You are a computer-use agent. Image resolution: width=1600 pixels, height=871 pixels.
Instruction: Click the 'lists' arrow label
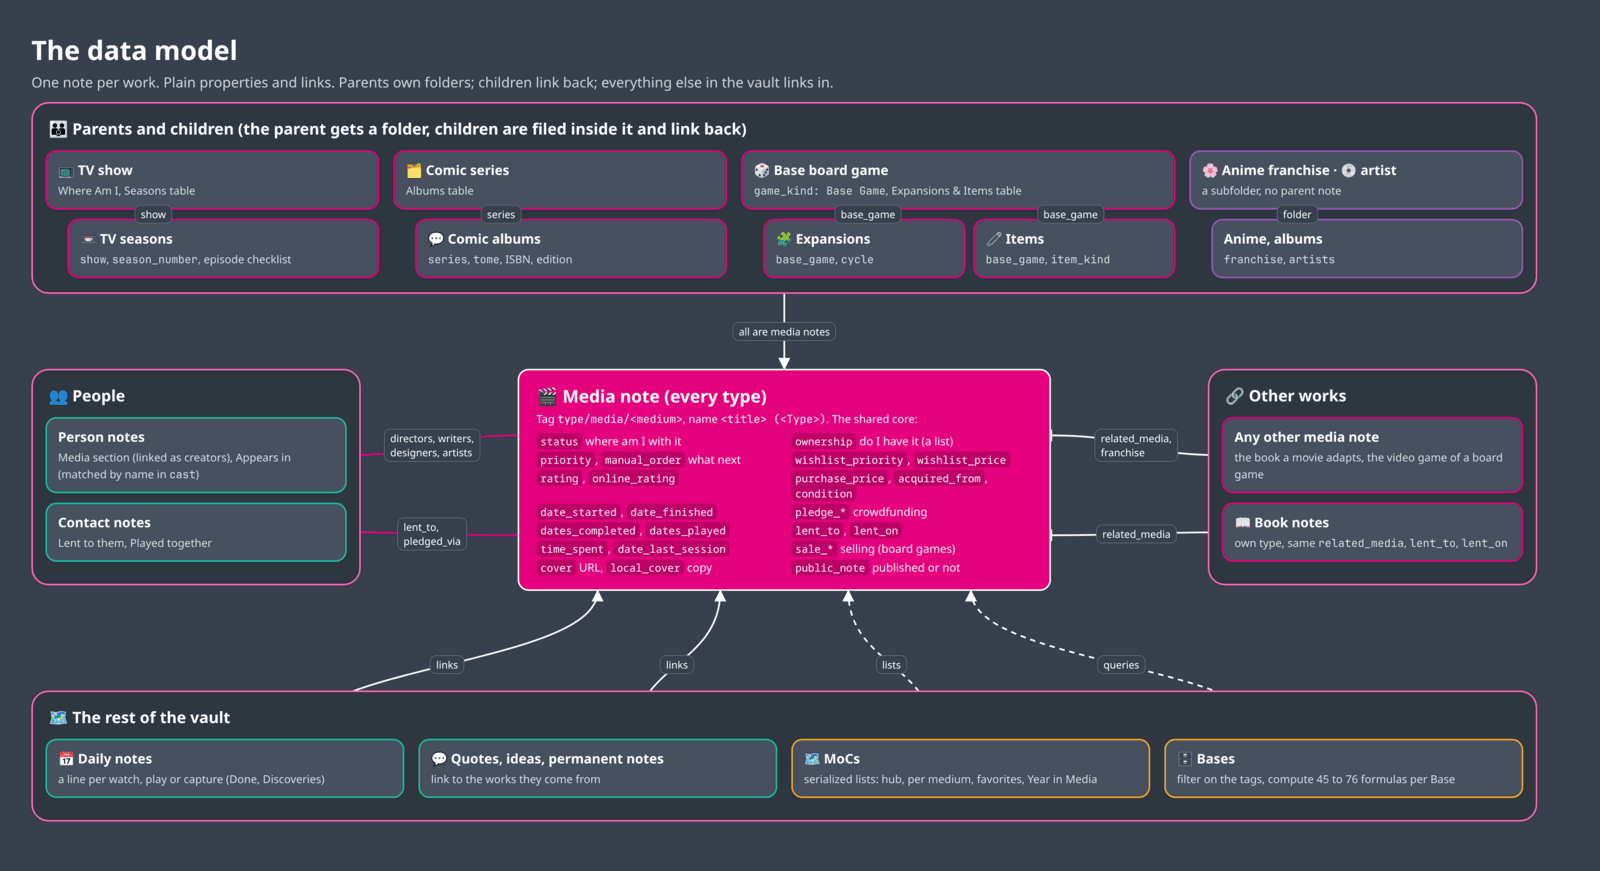pos(891,665)
